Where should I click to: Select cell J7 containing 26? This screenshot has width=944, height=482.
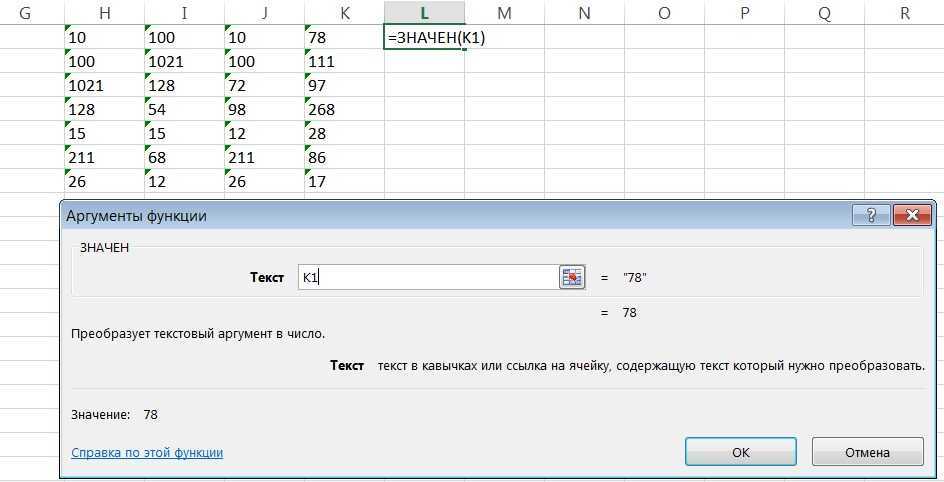click(x=264, y=182)
